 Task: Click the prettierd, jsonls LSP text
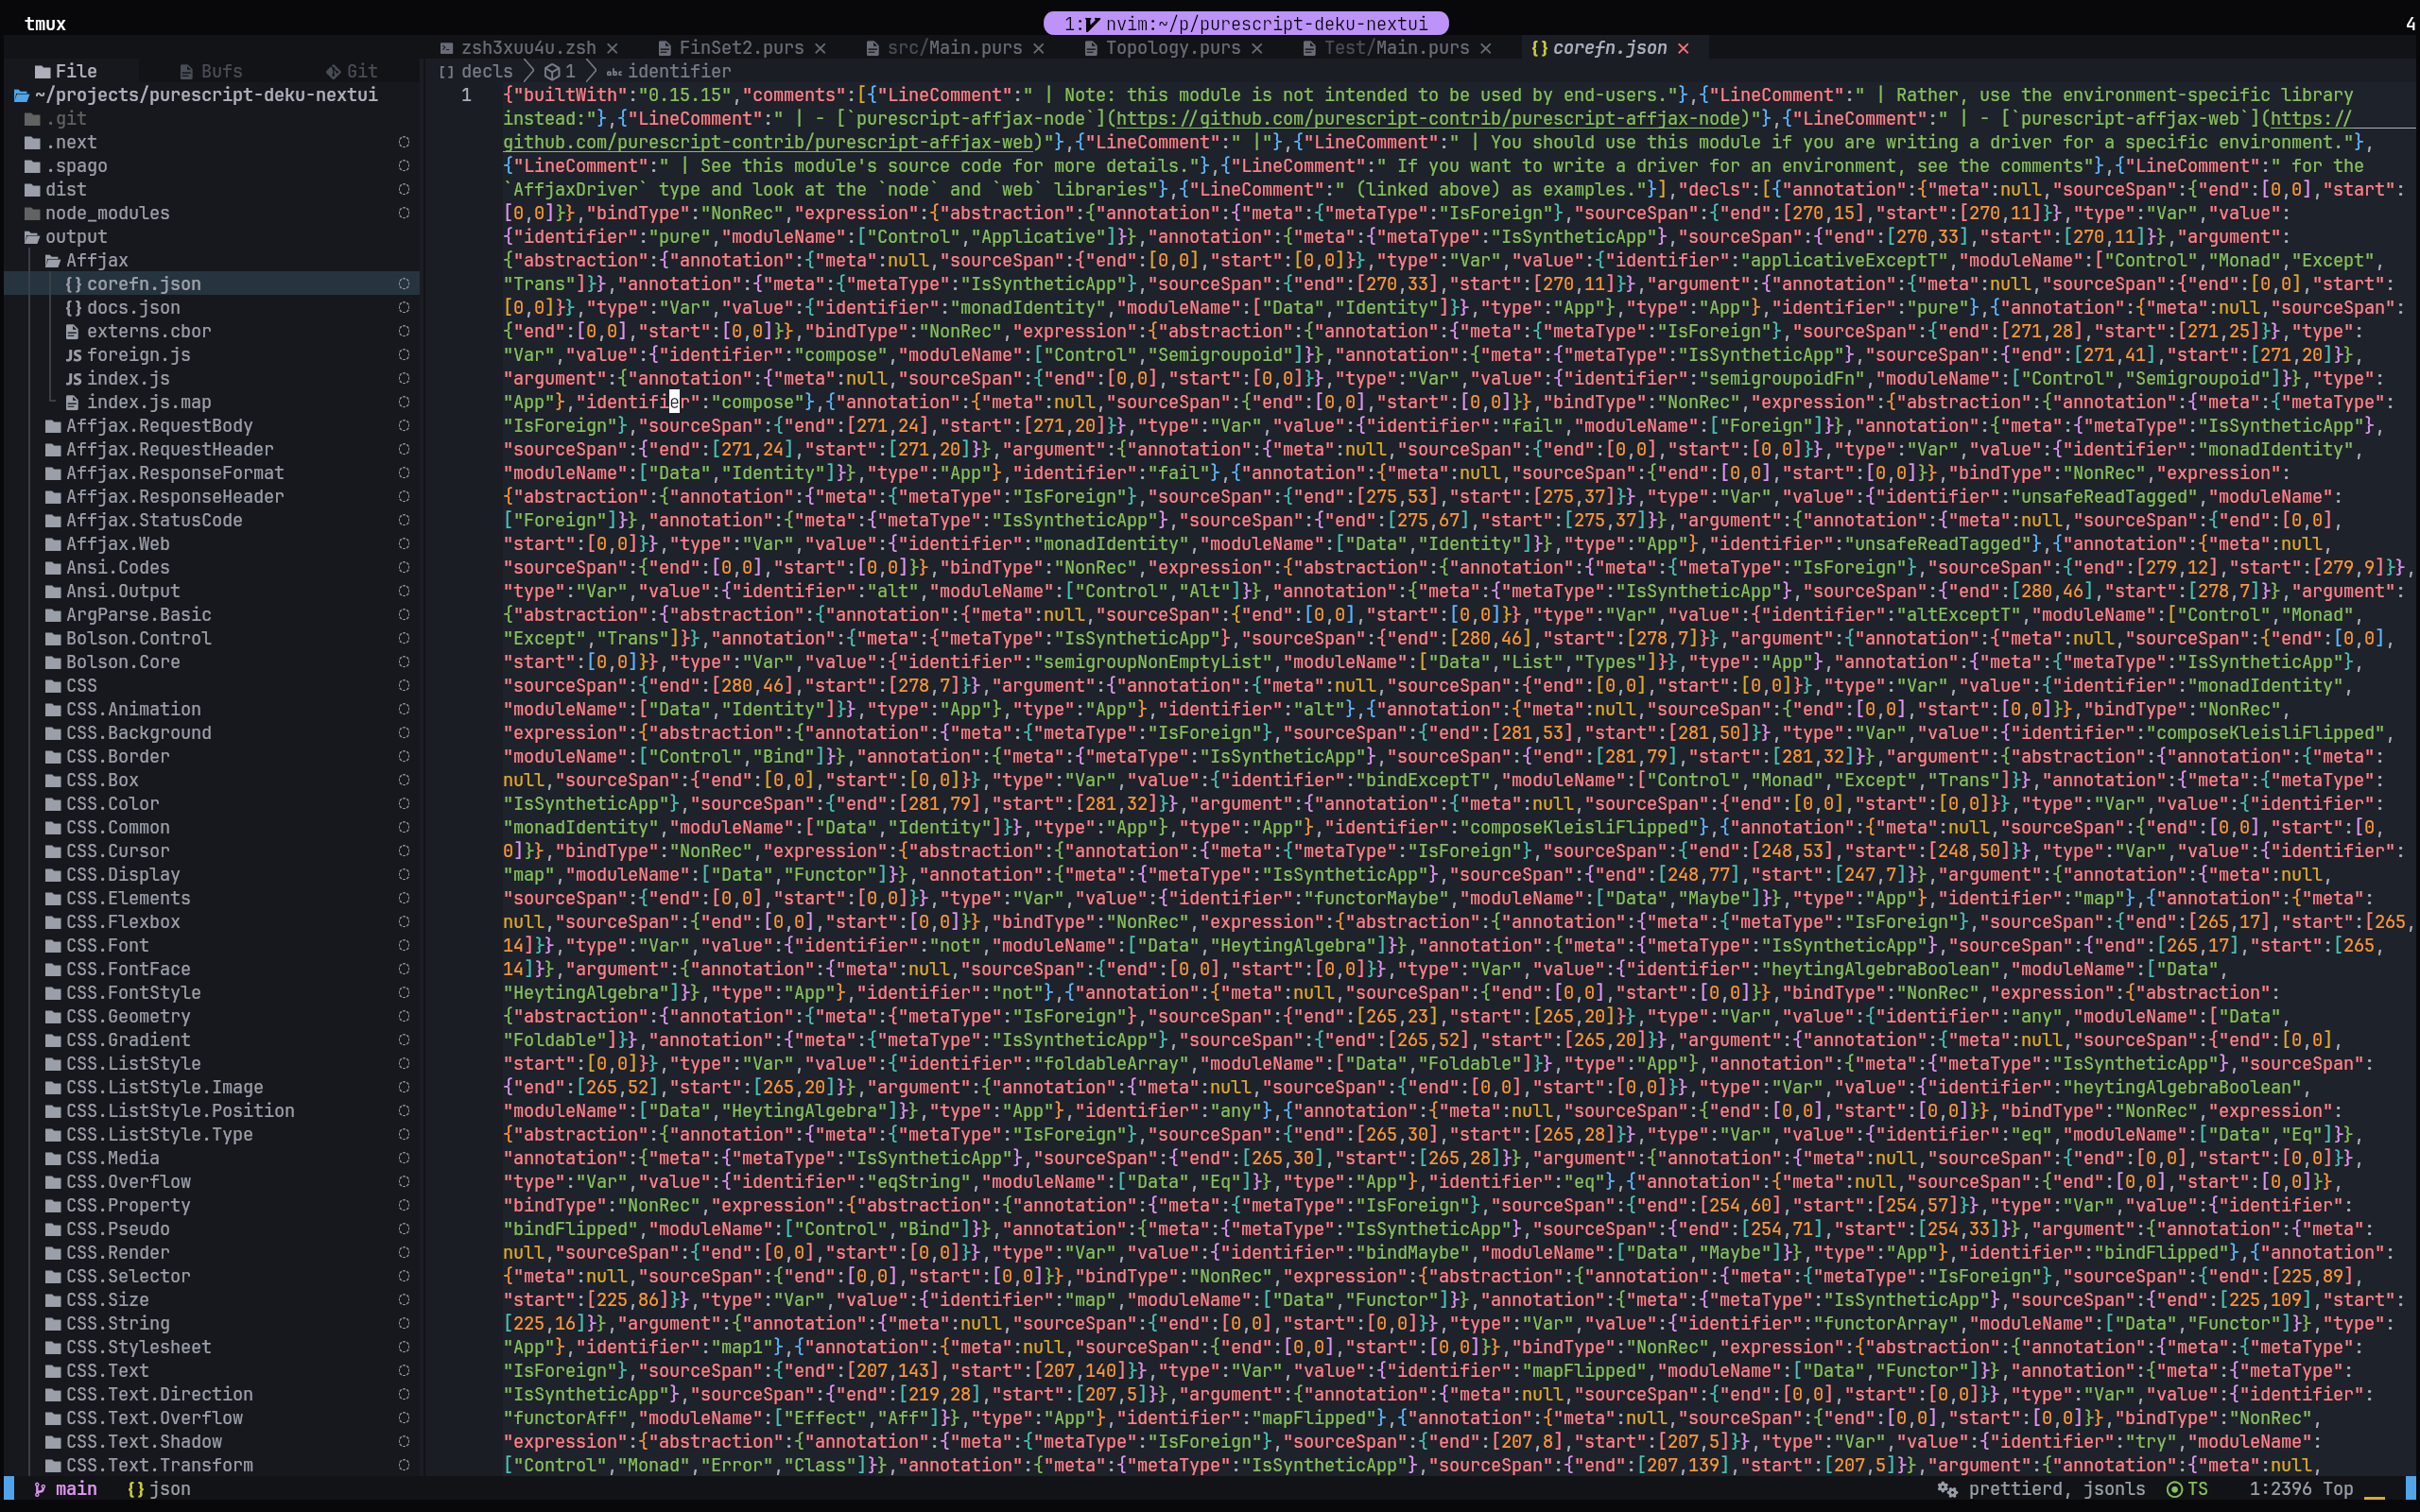(2057, 1489)
